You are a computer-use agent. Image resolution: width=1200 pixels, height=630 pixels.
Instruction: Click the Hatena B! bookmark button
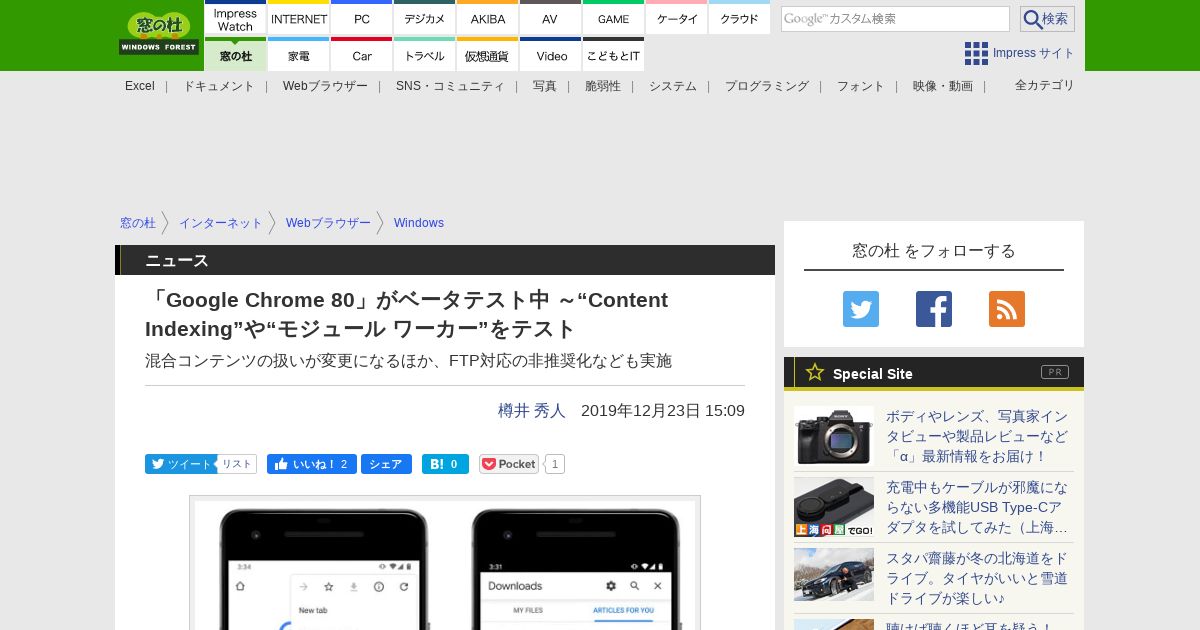pos(445,464)
